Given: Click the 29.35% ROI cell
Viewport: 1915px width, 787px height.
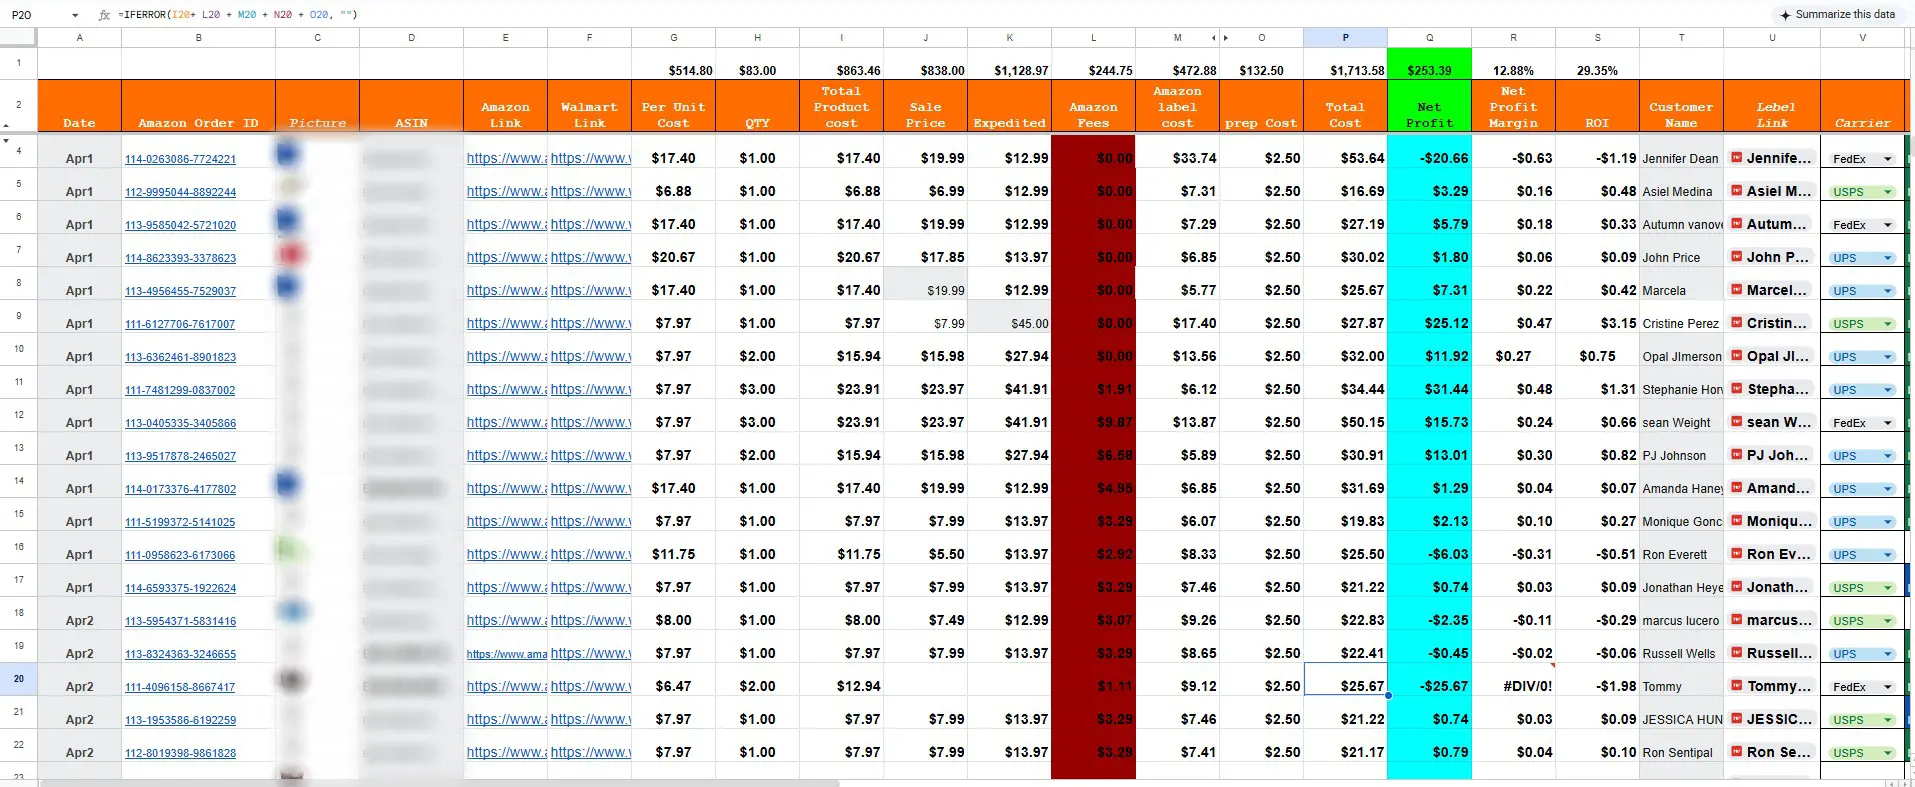Looking at the screenshot, I should [1597, 63].
